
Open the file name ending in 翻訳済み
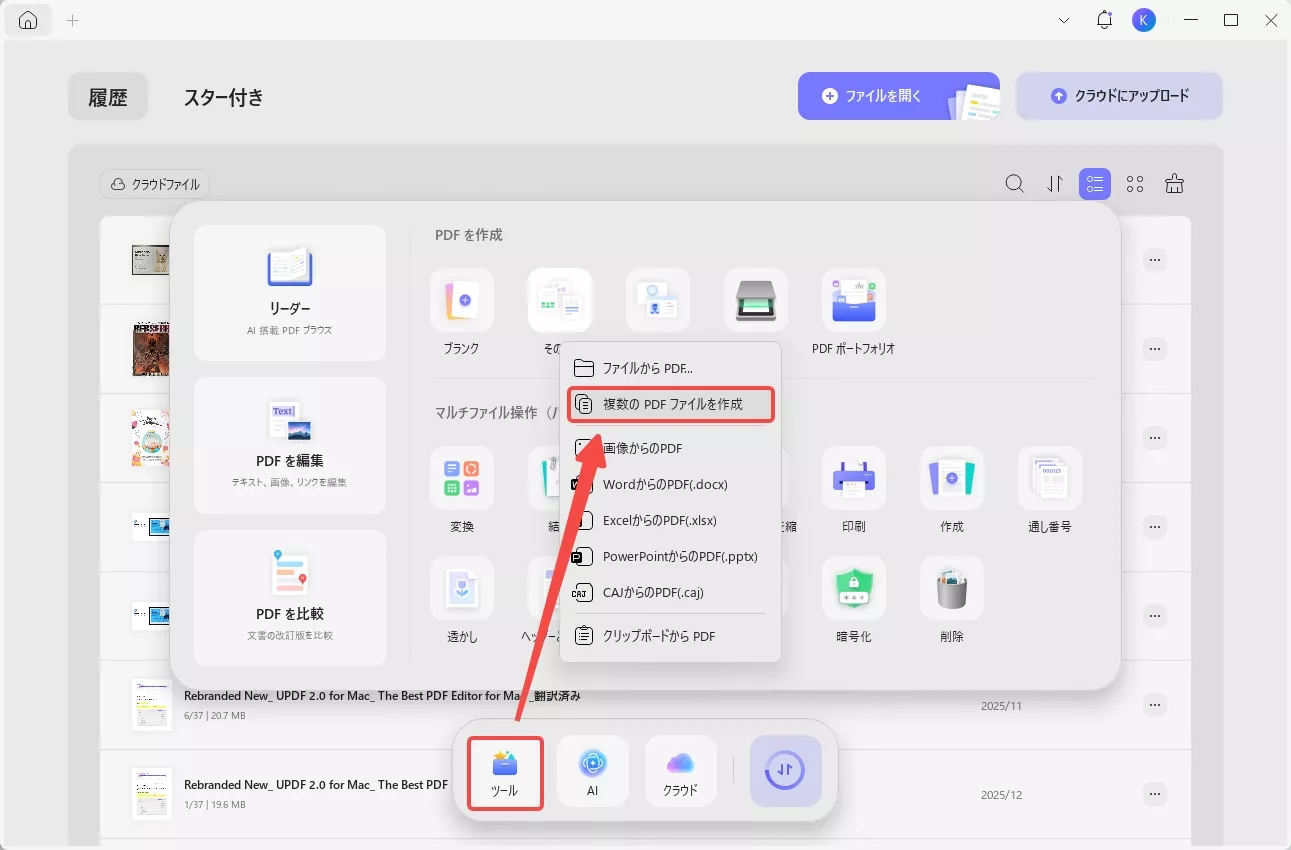(382, 696)
